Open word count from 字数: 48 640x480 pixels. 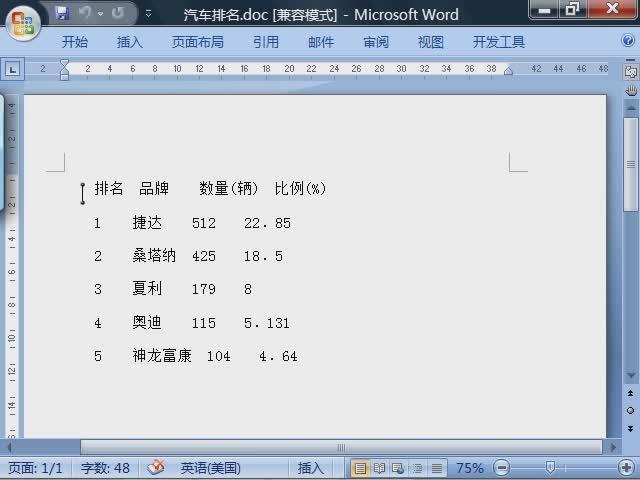[x=105, y=468]
